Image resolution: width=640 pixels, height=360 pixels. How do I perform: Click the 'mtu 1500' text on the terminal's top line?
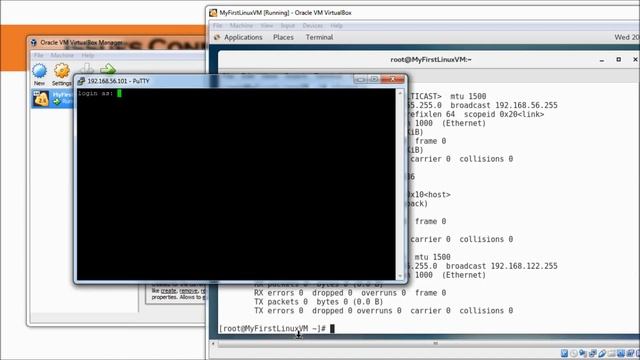pos(468,96)
